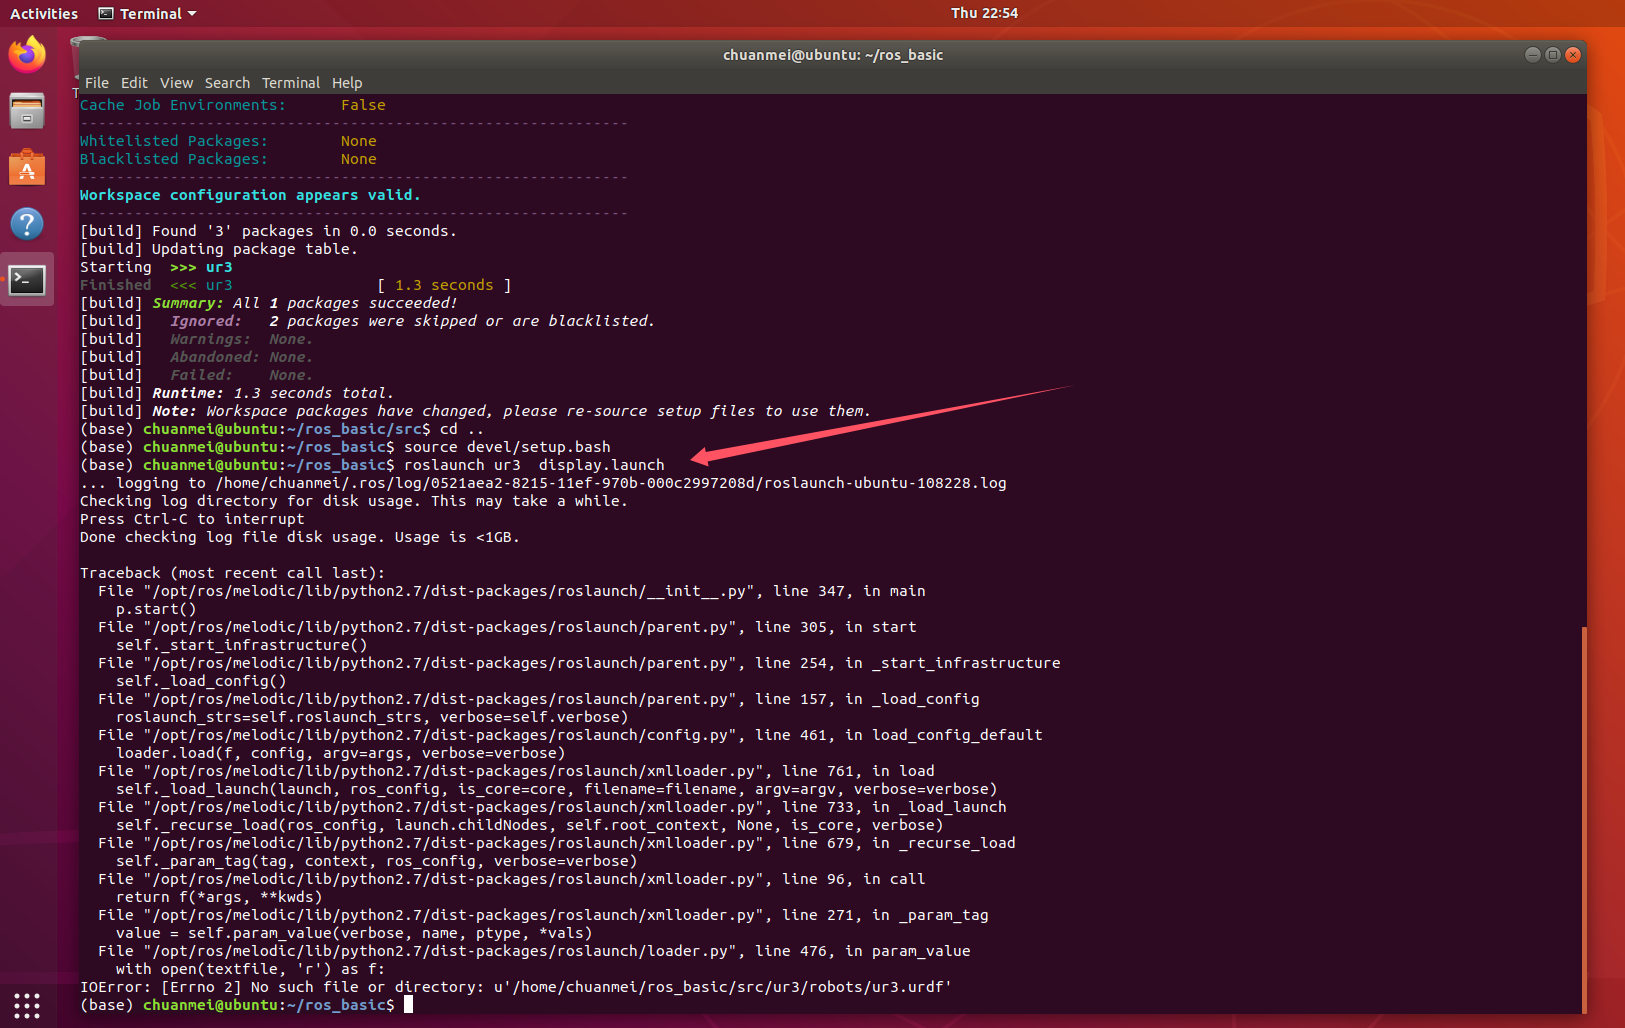
Task: Click at the terminal command prompt cursor
Action: [x=407, y=1005]
